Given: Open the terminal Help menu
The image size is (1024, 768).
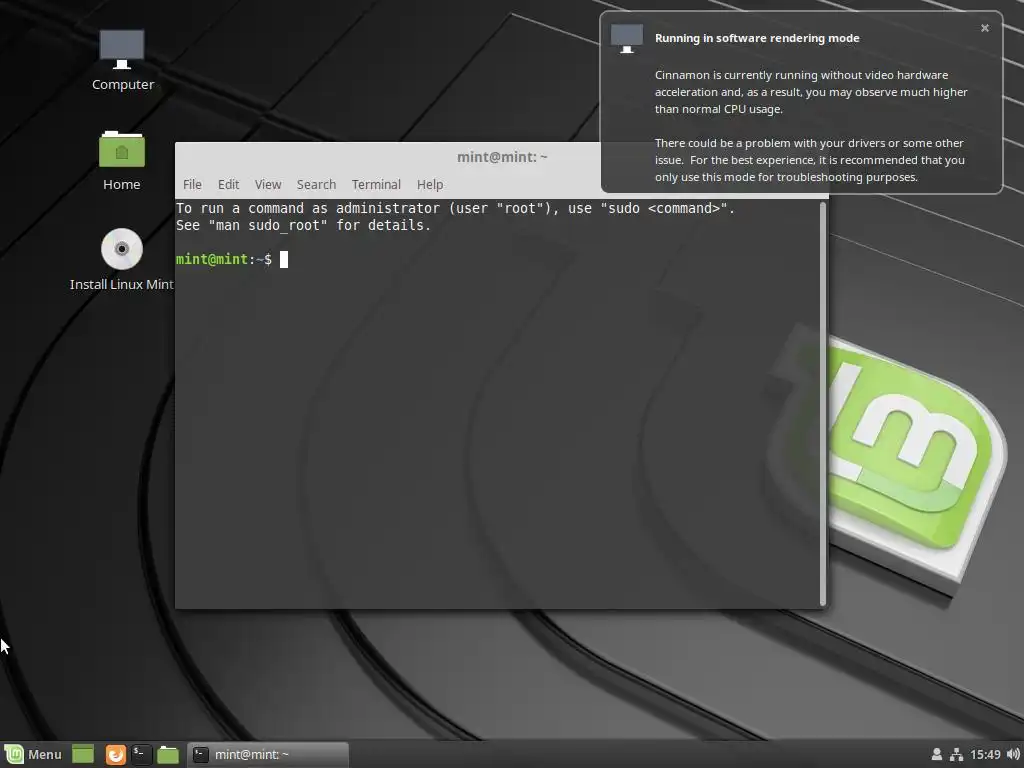Looking at the screenshot, I should coord(430,185).
